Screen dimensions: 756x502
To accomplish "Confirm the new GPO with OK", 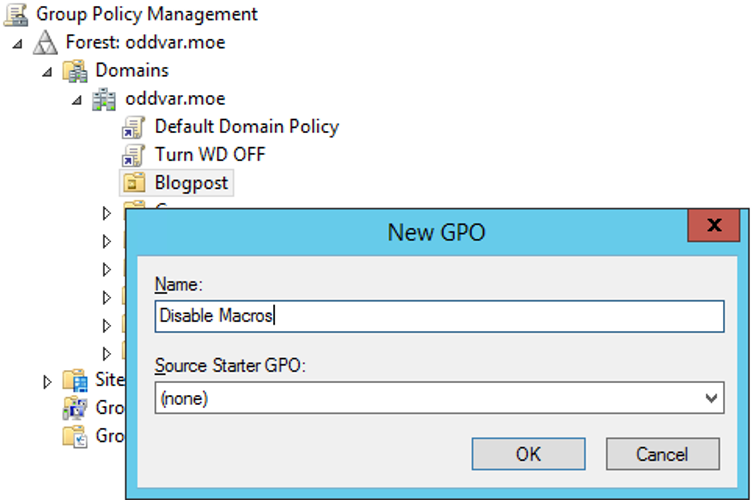I will click(x=528, y=454).
